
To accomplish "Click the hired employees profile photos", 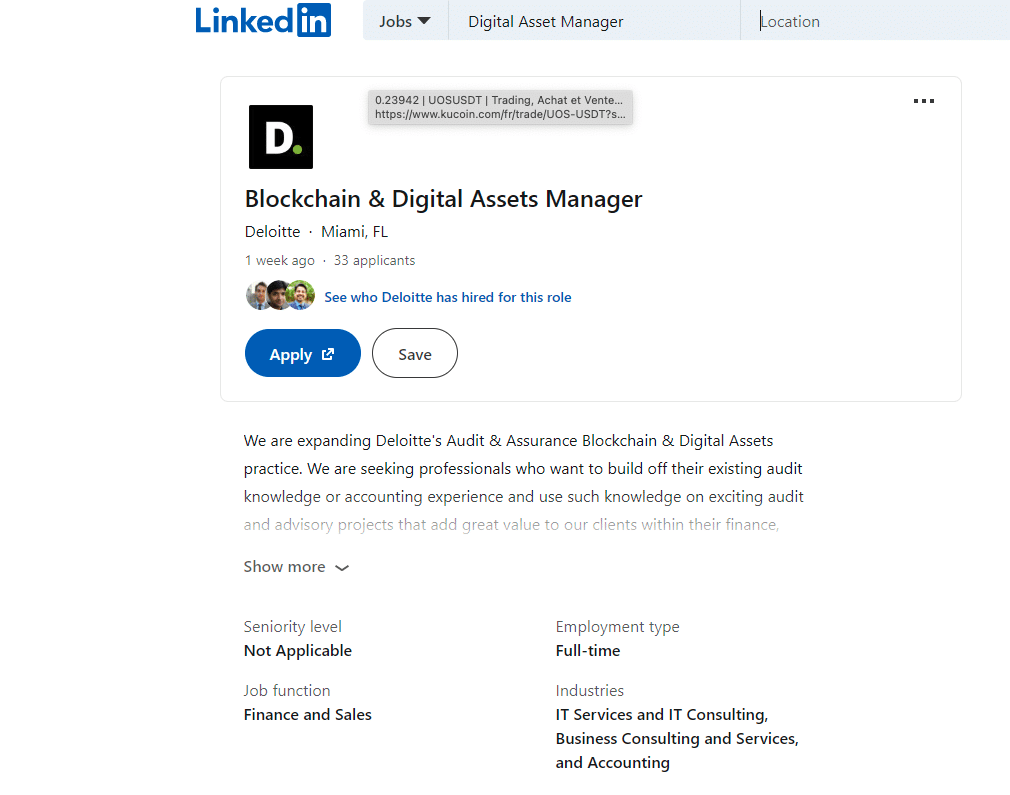I will pyautogui.click(x=280, y=296).
